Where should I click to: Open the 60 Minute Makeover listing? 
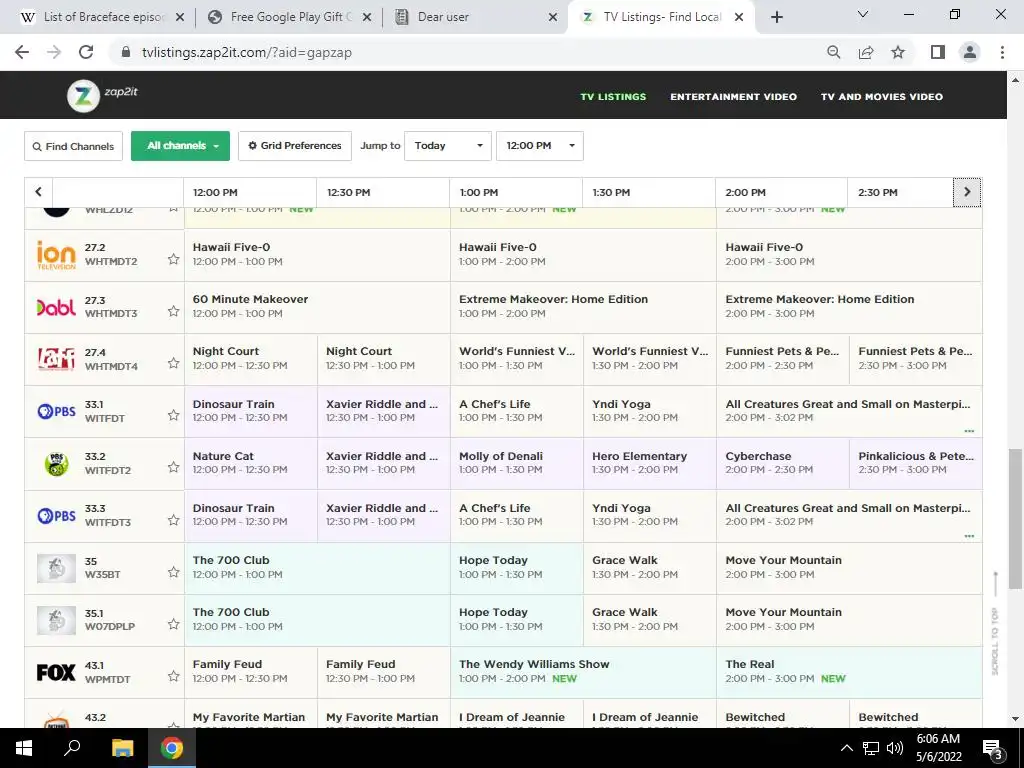(x=317, y=307)
